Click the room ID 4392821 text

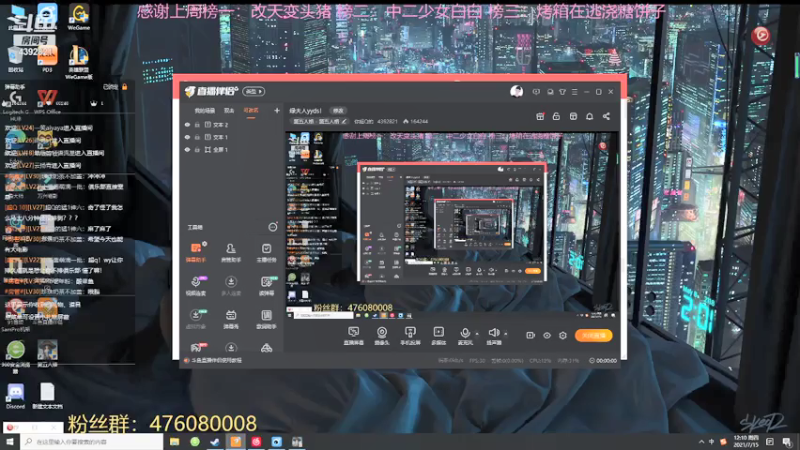pos(387,121)
